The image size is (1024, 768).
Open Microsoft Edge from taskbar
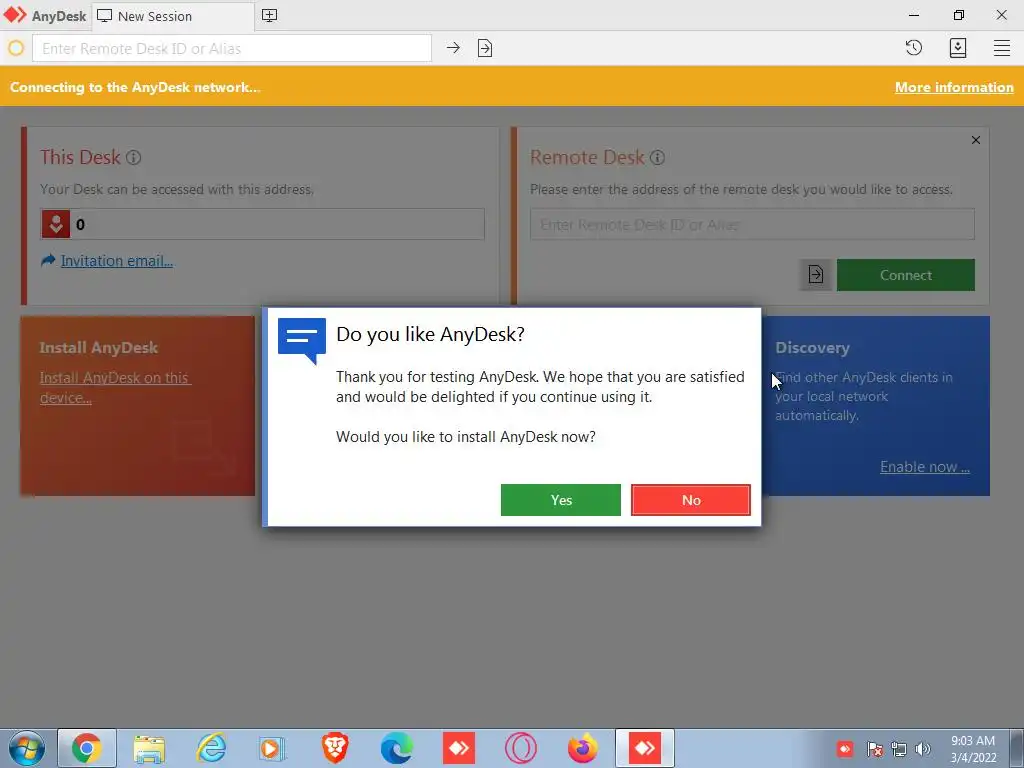(x=397, y=748)
